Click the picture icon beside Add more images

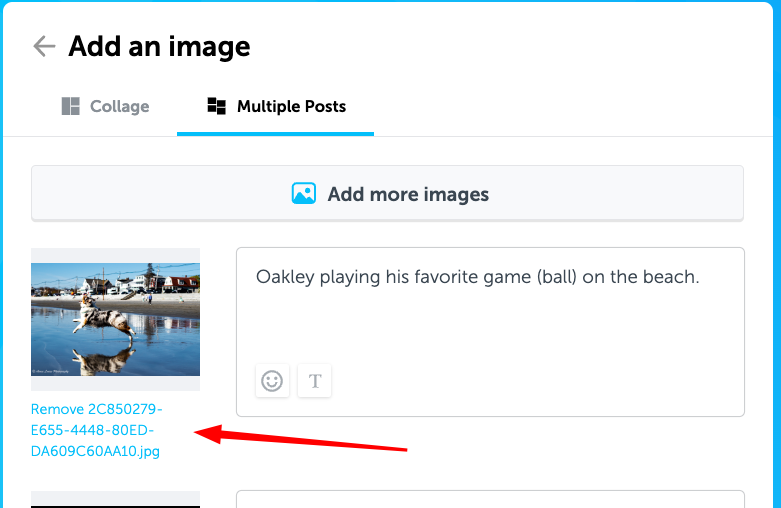(x=303, y=194)
